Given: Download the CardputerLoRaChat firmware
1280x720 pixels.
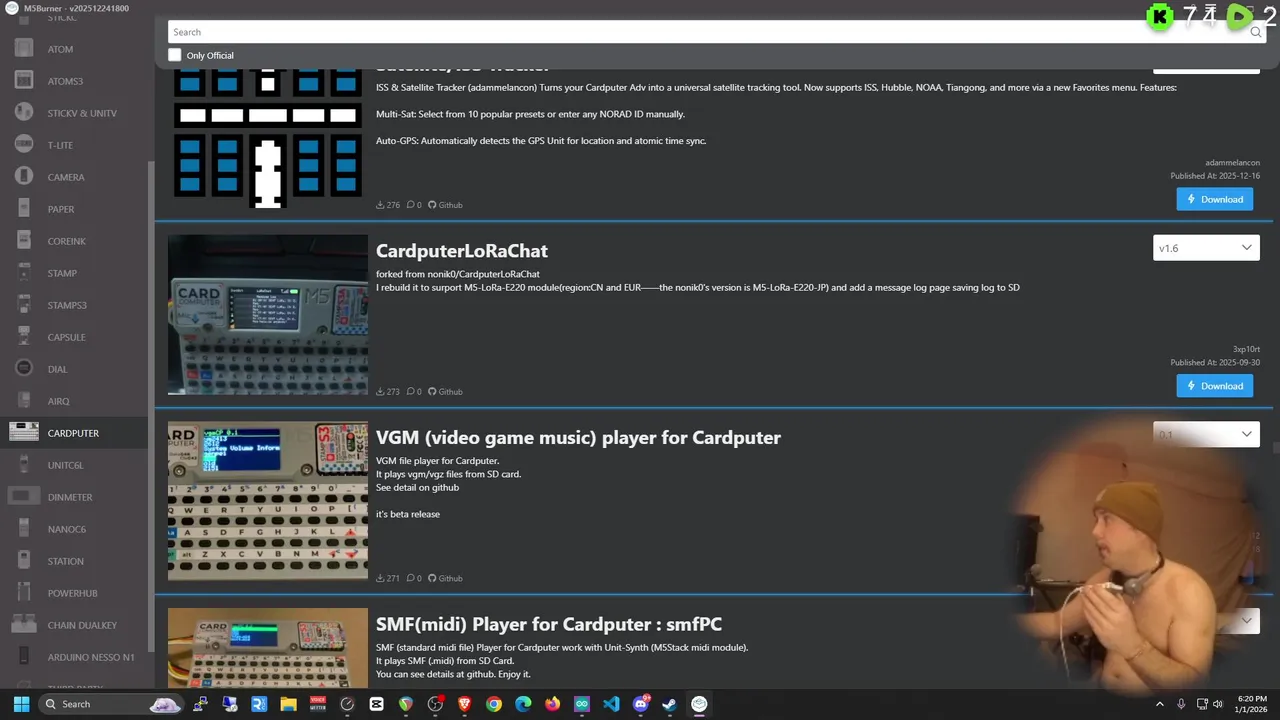Looking at the screenshot, I should pos(1214,386).
